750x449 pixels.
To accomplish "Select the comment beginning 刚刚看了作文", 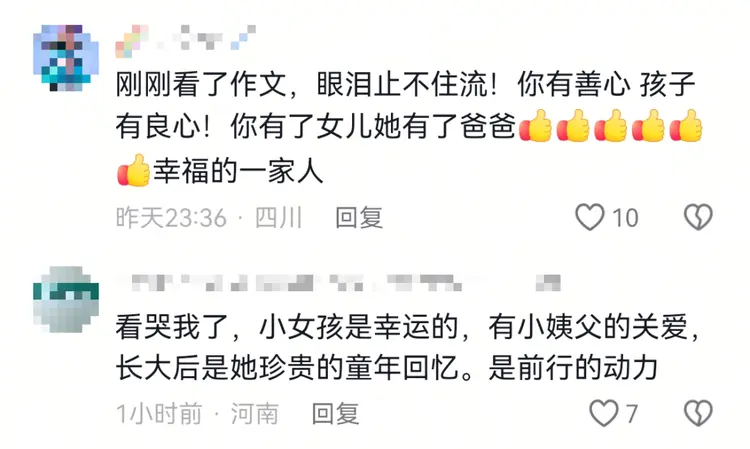I will [x=409, y=128].
